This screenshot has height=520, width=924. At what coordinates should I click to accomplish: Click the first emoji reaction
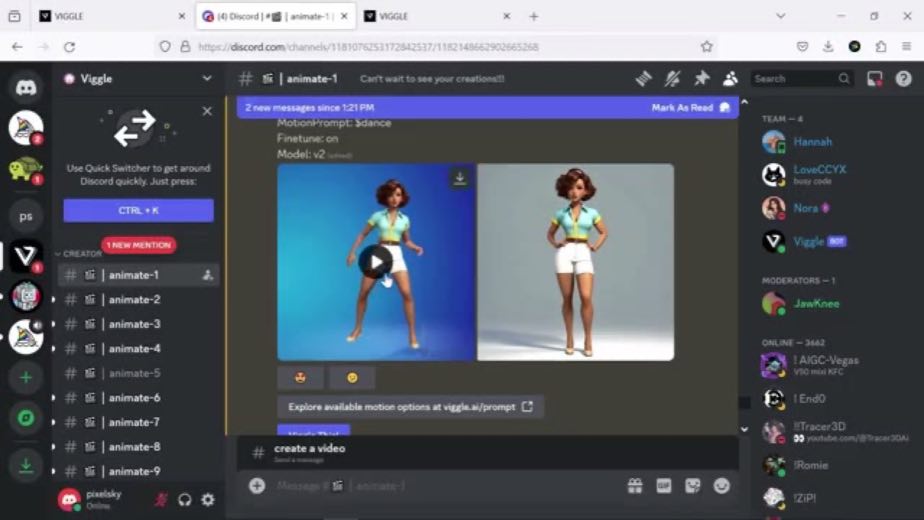[301, 378]
